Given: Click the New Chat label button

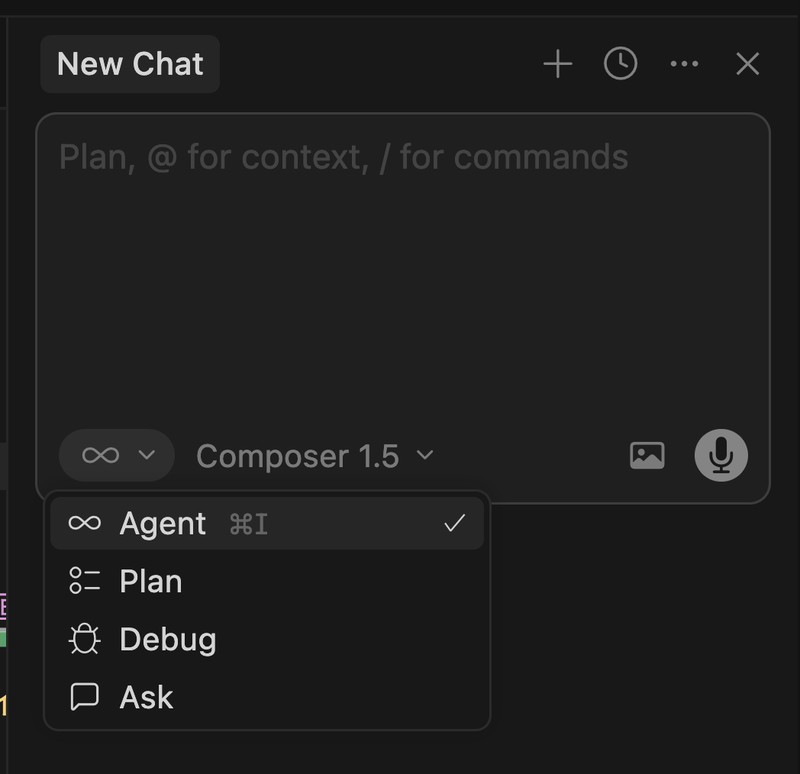Looking at the screenshot, I should coord(129,63).
